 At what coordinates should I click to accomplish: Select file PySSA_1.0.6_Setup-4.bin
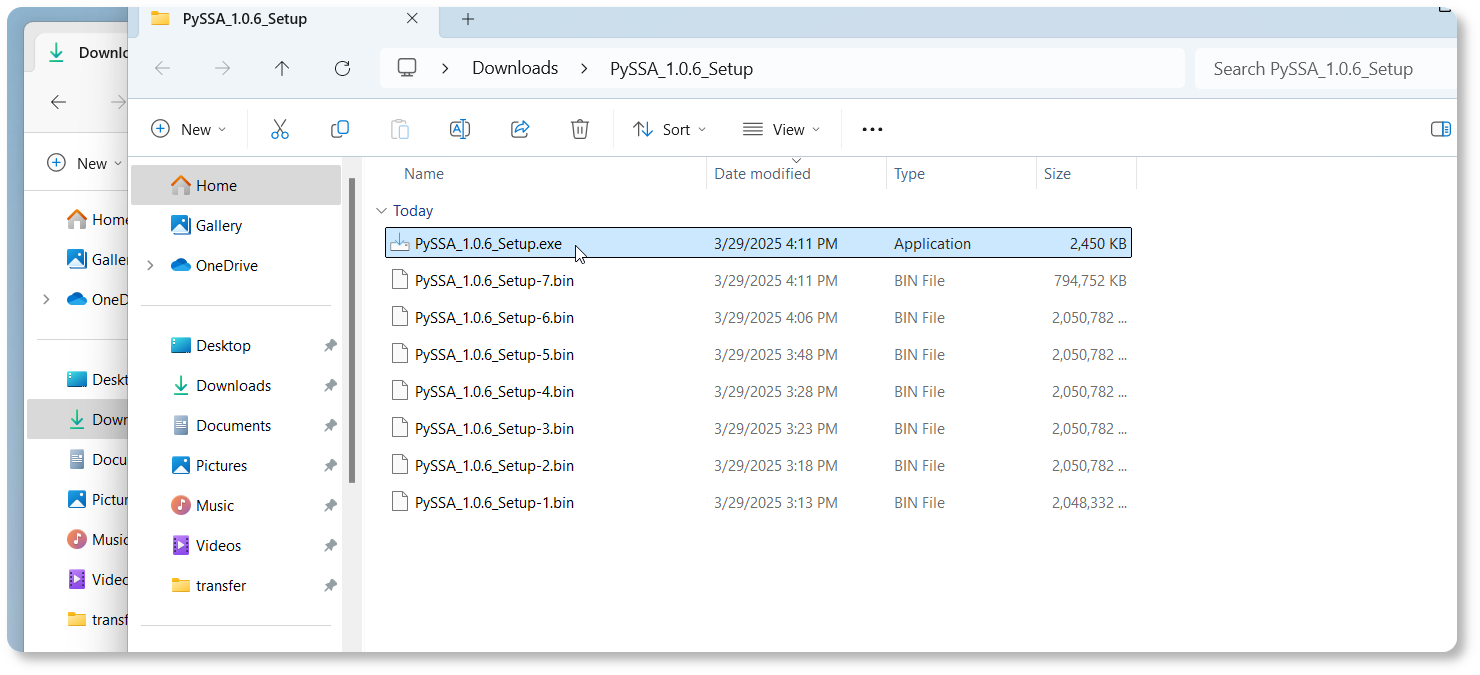[x=758, y=392]
